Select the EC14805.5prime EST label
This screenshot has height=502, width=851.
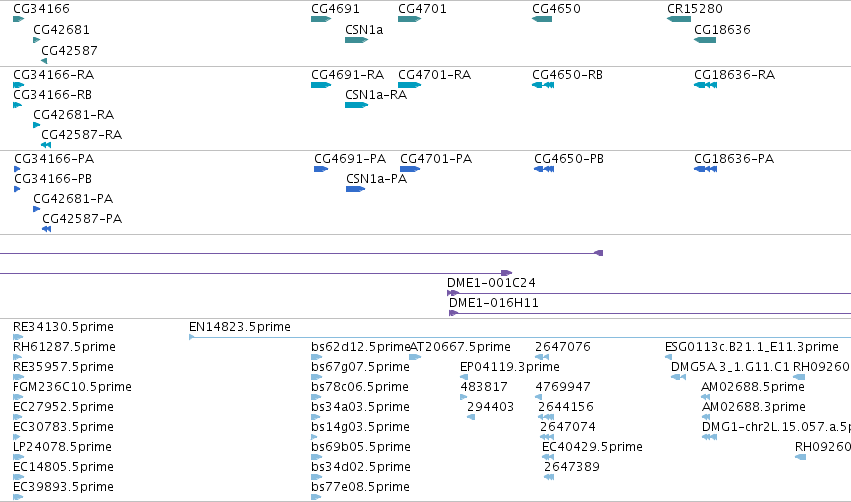tap(63, 467)
